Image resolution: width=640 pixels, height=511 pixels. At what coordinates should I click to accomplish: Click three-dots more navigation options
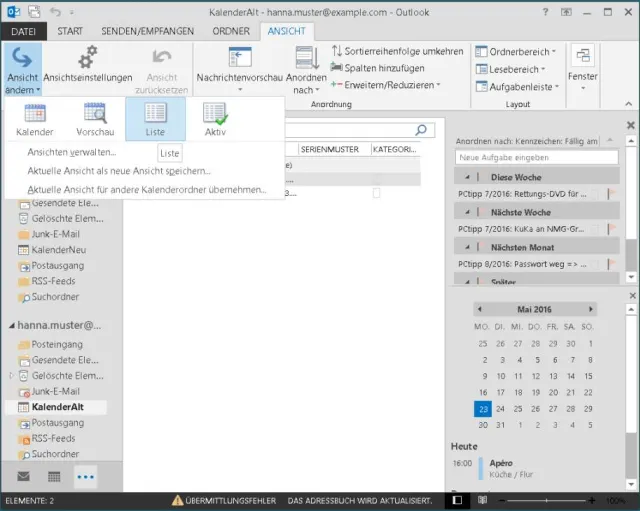point(86,476)
